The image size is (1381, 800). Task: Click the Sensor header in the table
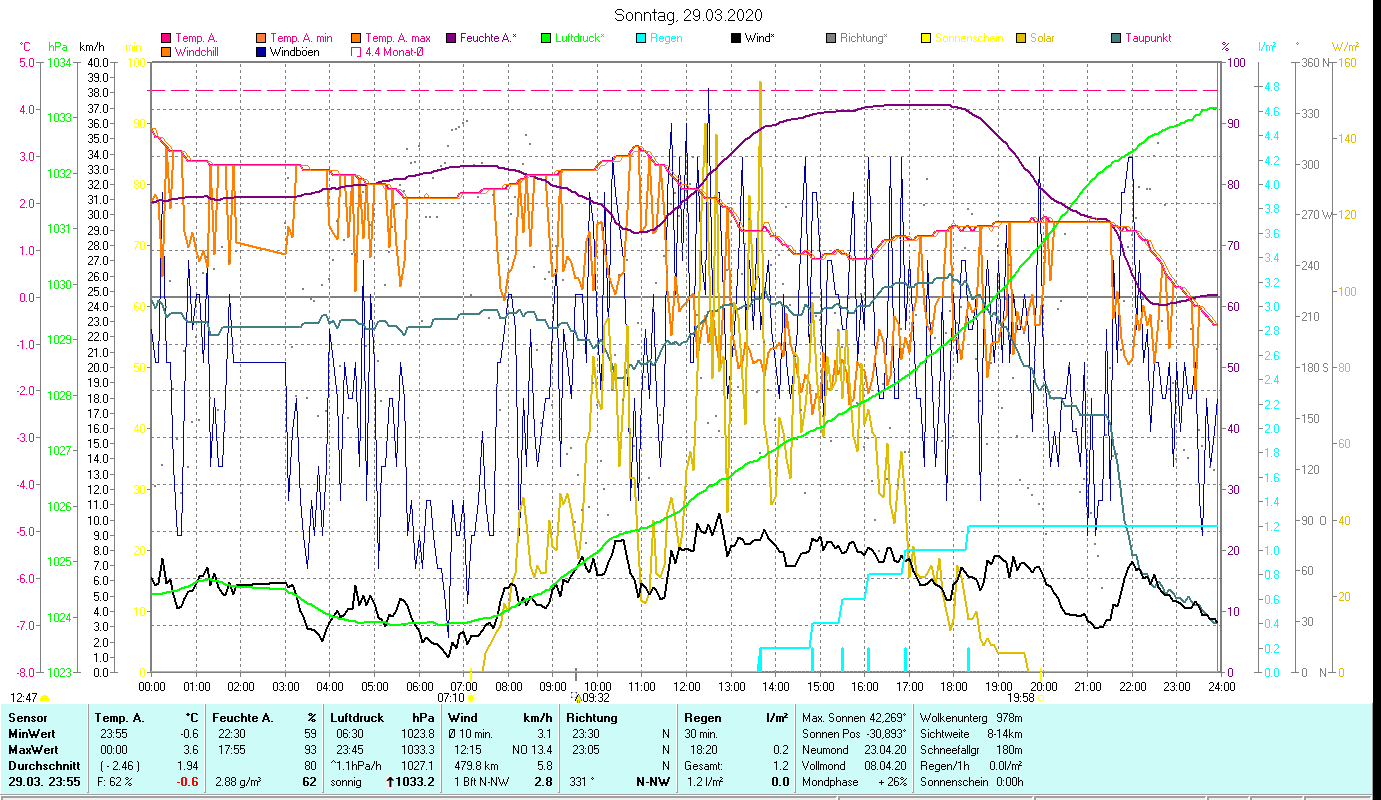pos(27,717)
